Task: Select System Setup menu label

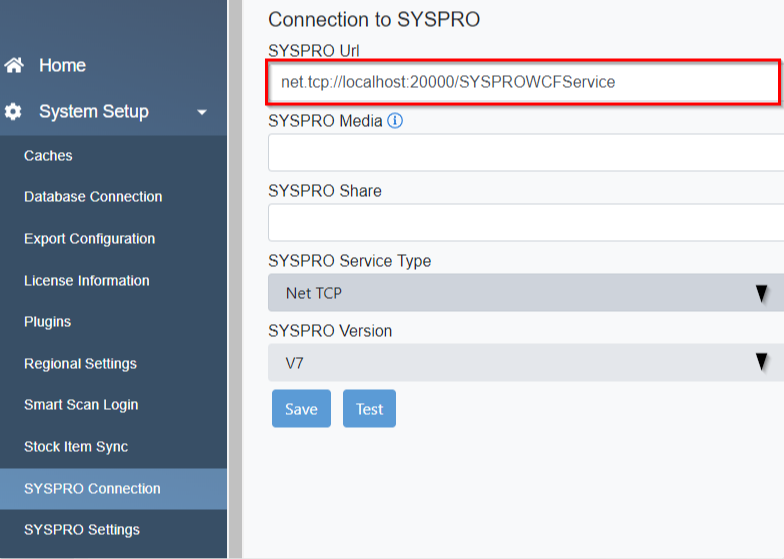Action: click(94, 112)
